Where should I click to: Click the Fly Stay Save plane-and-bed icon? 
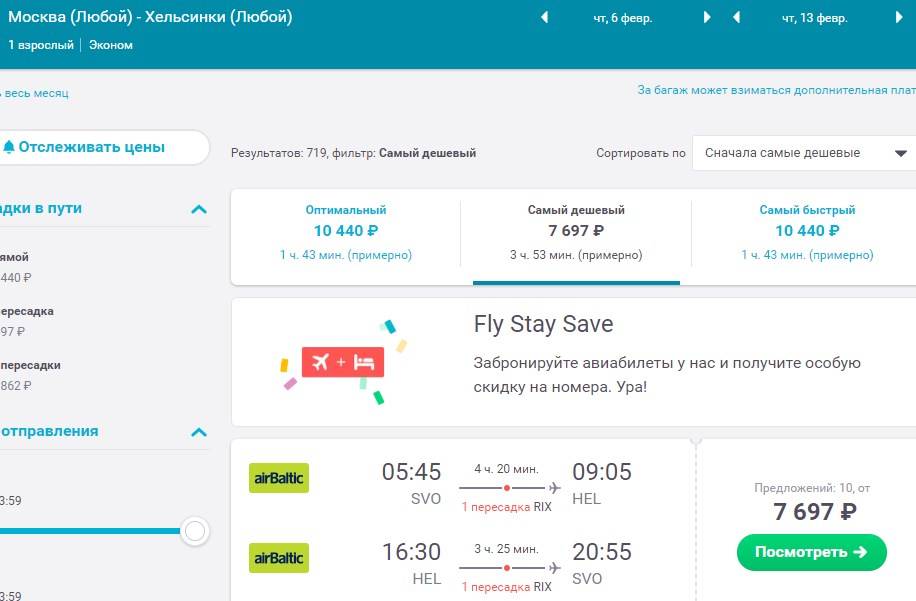(343, 362)
